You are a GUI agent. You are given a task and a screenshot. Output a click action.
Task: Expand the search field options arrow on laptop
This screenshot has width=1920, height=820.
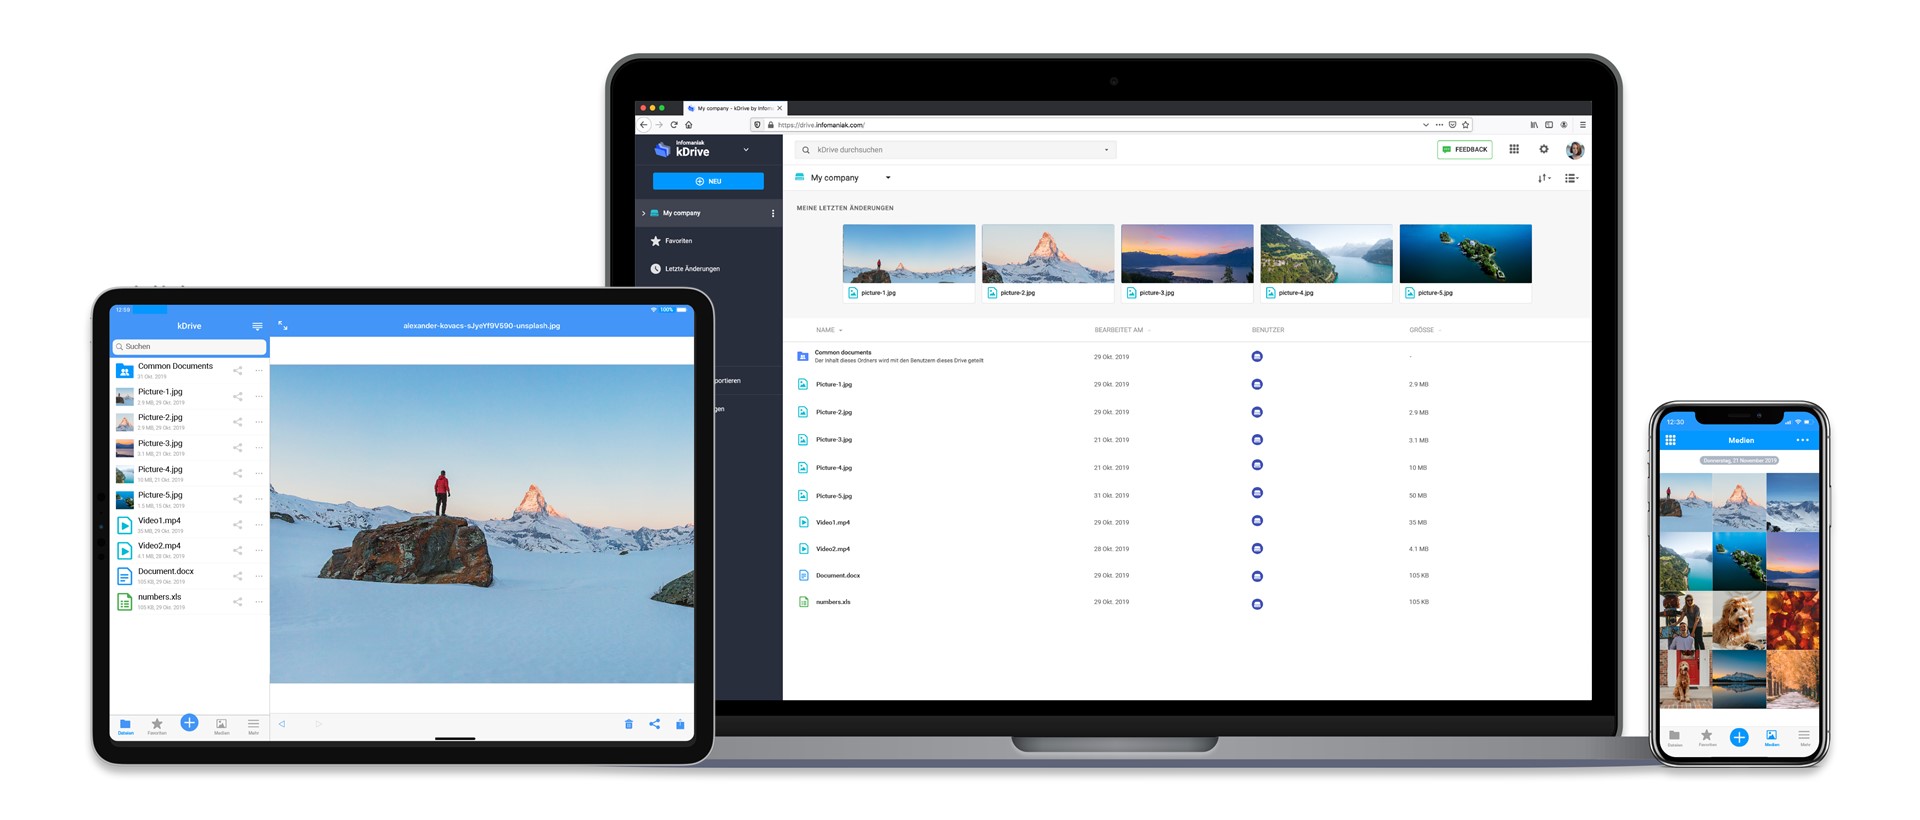(1106, 150)
